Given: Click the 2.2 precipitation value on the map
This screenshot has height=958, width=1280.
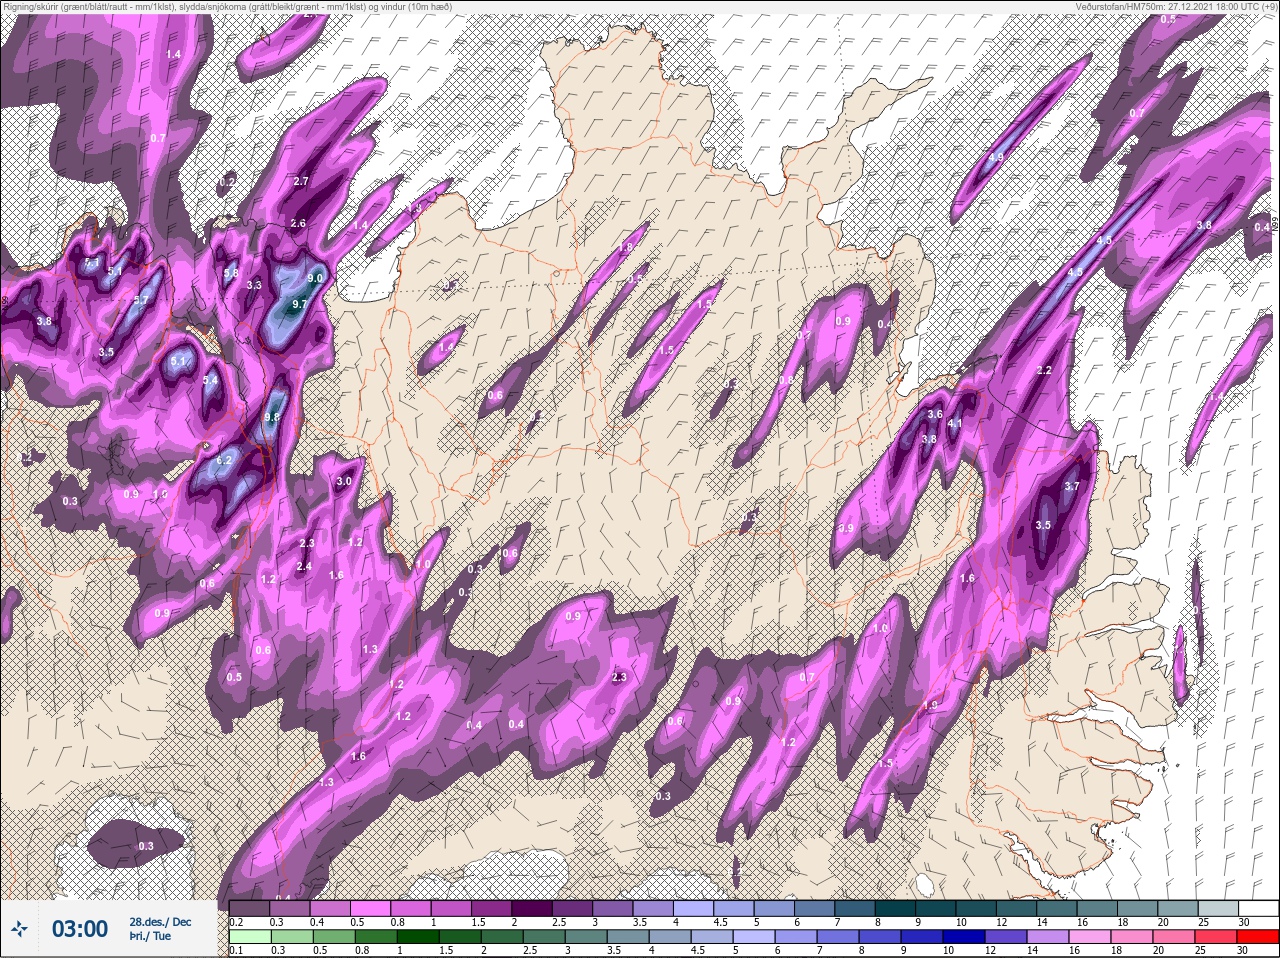Looking at the screenshot, I should (x=1045, y=371).
